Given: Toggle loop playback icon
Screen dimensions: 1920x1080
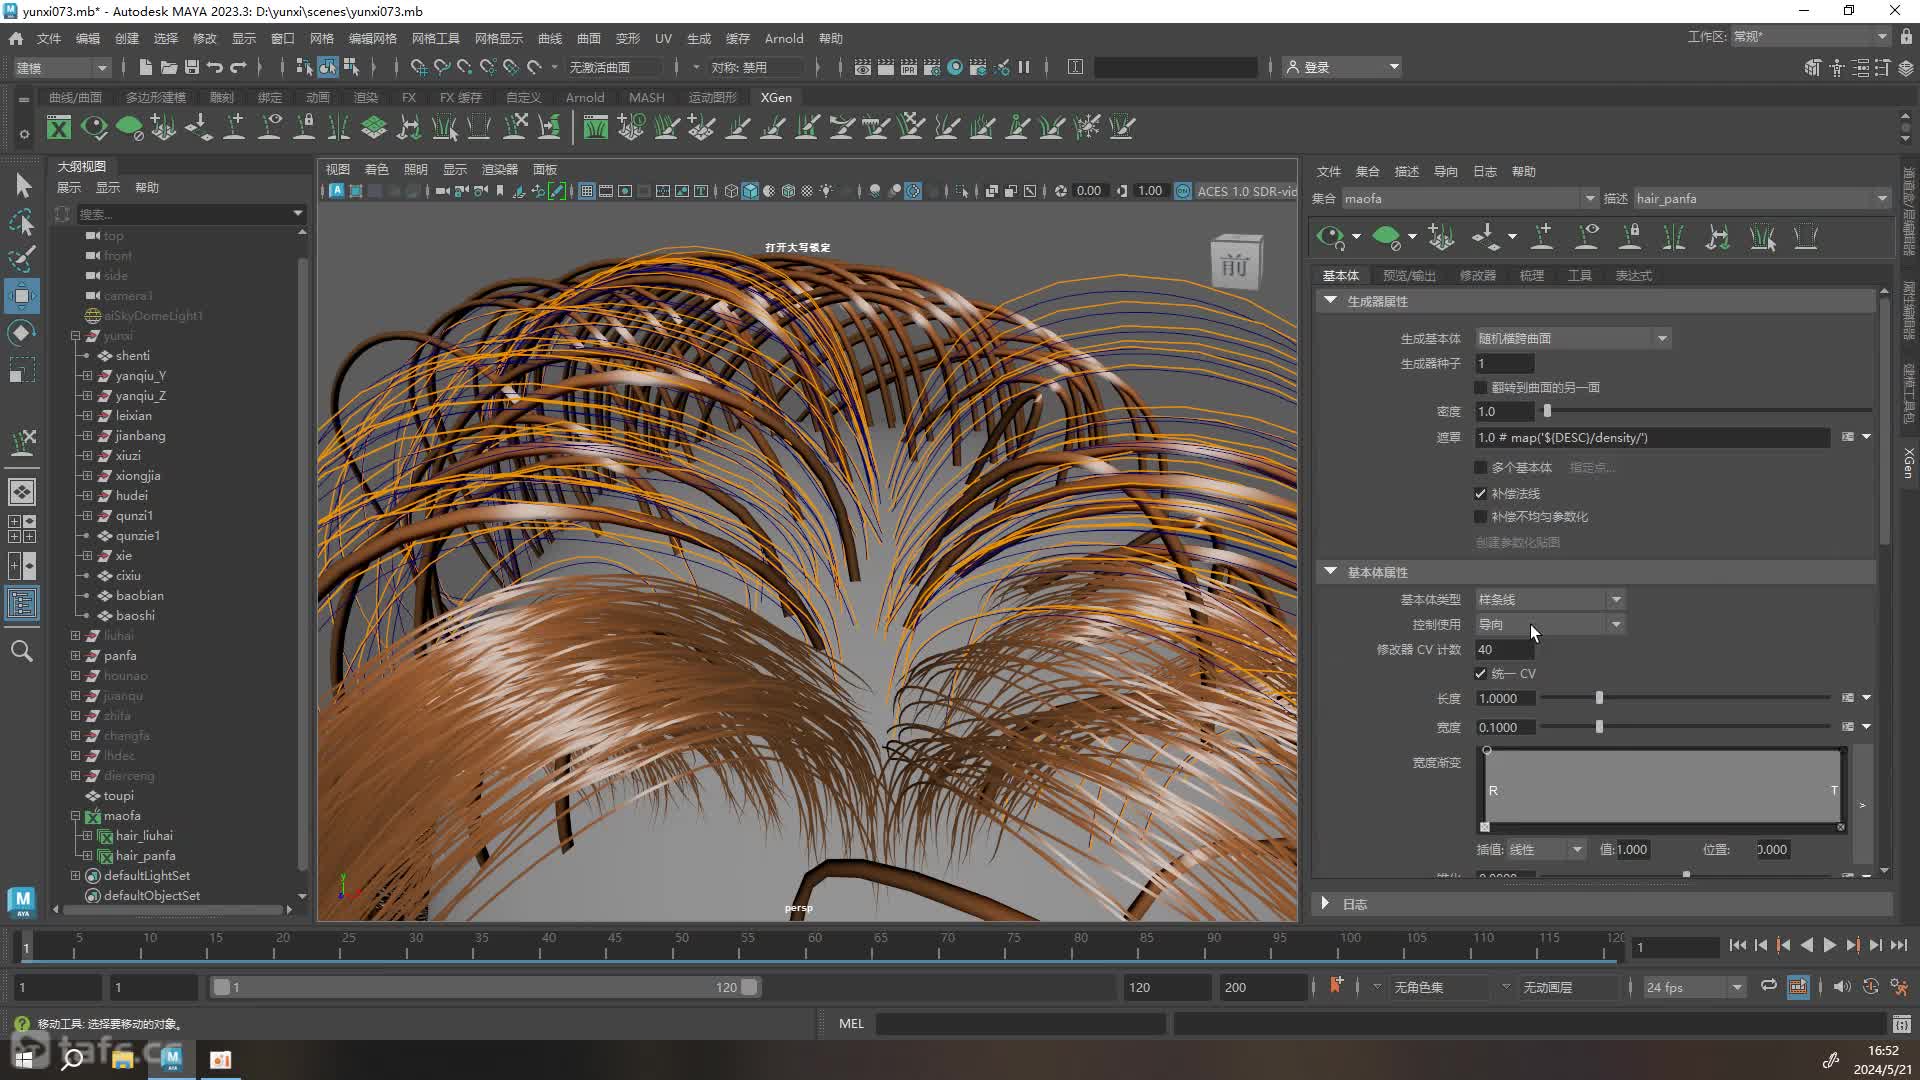Looking at the screenshot, I should (x=1769, y=986).
